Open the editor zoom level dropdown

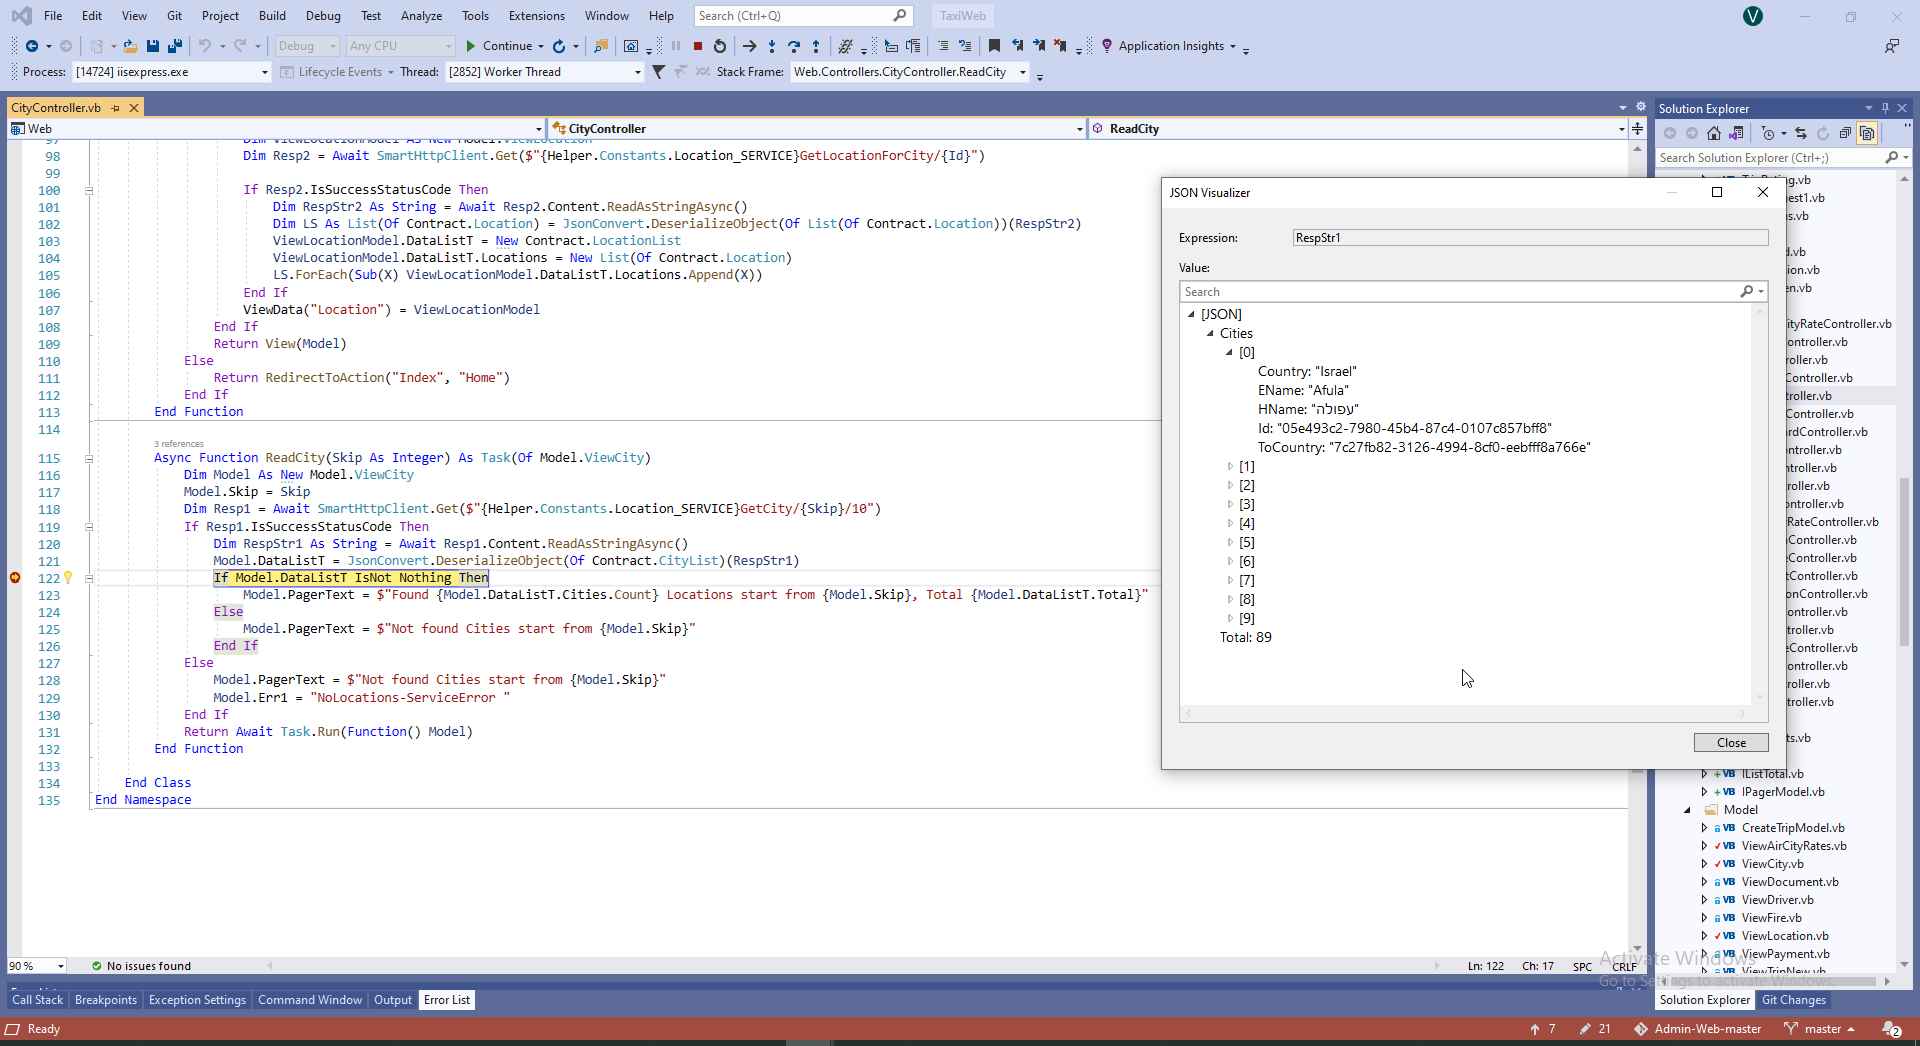61,966
